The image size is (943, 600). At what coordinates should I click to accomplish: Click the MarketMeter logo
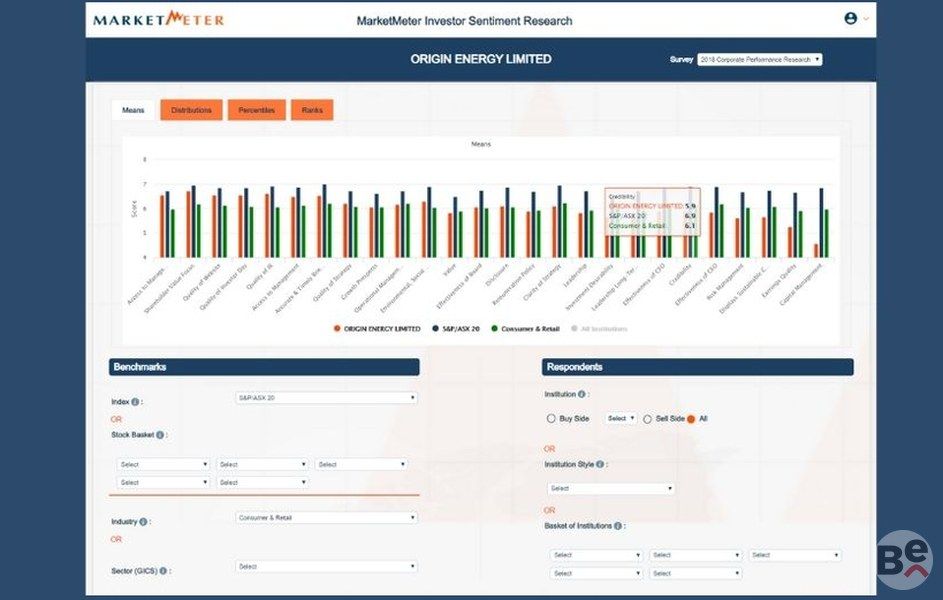[x=159, y=19]
